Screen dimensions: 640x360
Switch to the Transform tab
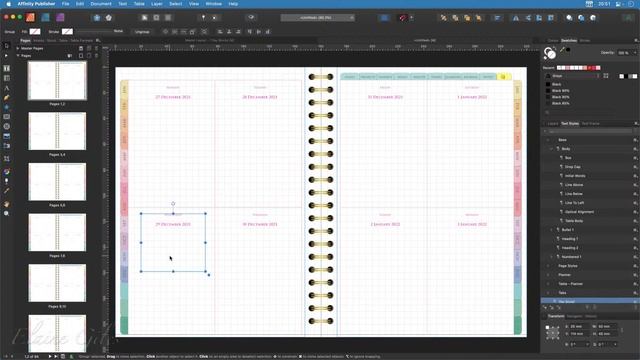[556, 316]
